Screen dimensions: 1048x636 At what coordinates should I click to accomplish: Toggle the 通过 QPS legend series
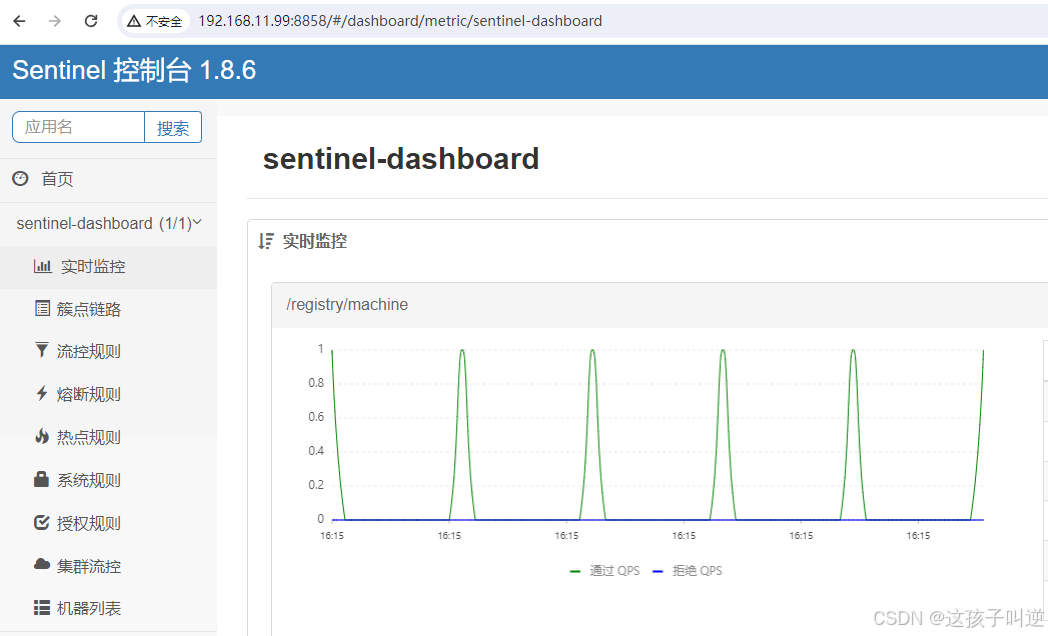tap(605, 571)
